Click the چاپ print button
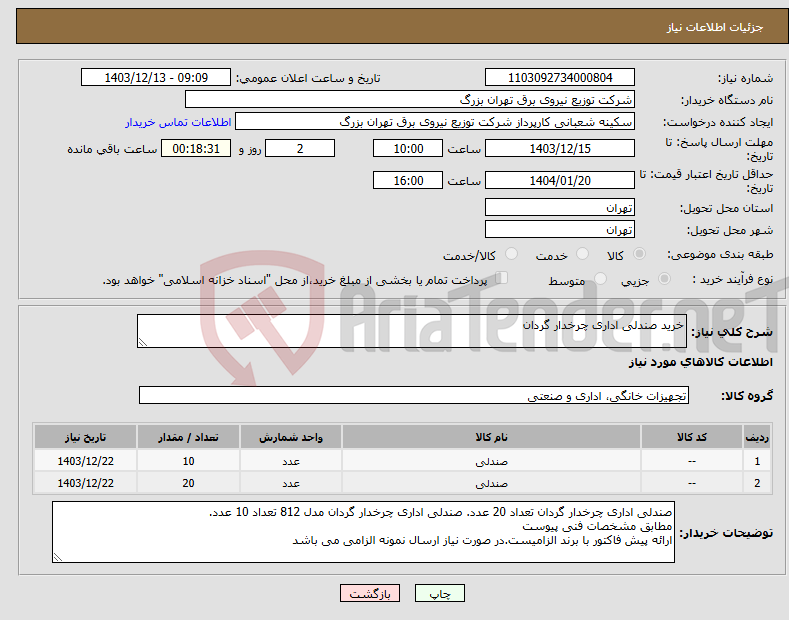Viewport: 789px width, 620px height. (440, 593)
